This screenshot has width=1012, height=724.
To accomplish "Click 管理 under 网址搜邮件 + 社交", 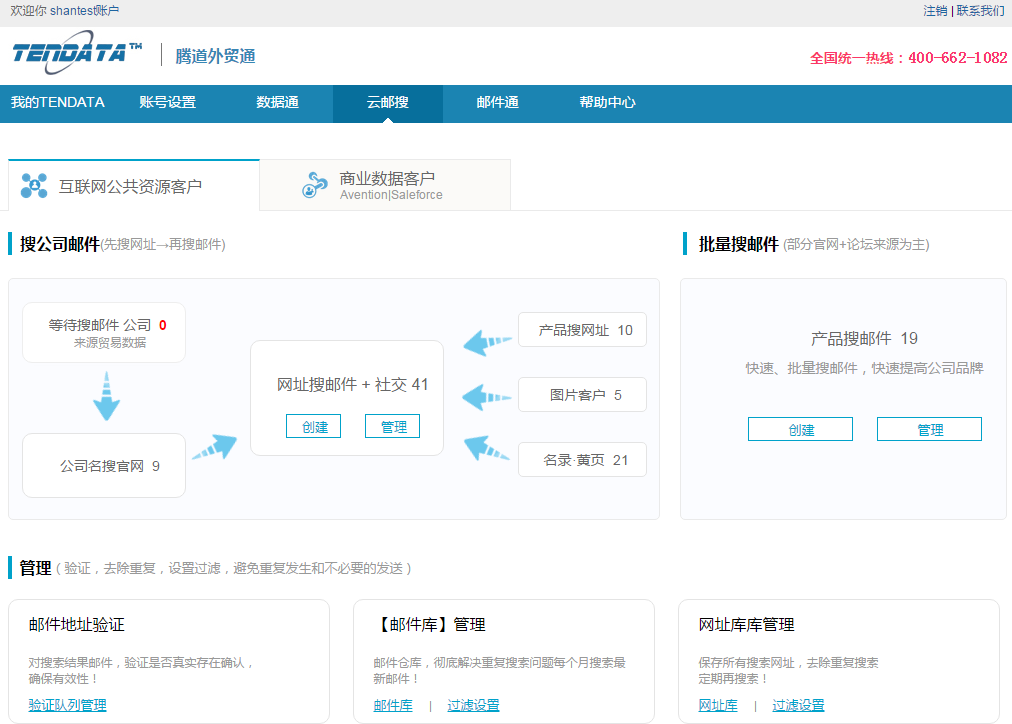I will [x=393, y=427].
